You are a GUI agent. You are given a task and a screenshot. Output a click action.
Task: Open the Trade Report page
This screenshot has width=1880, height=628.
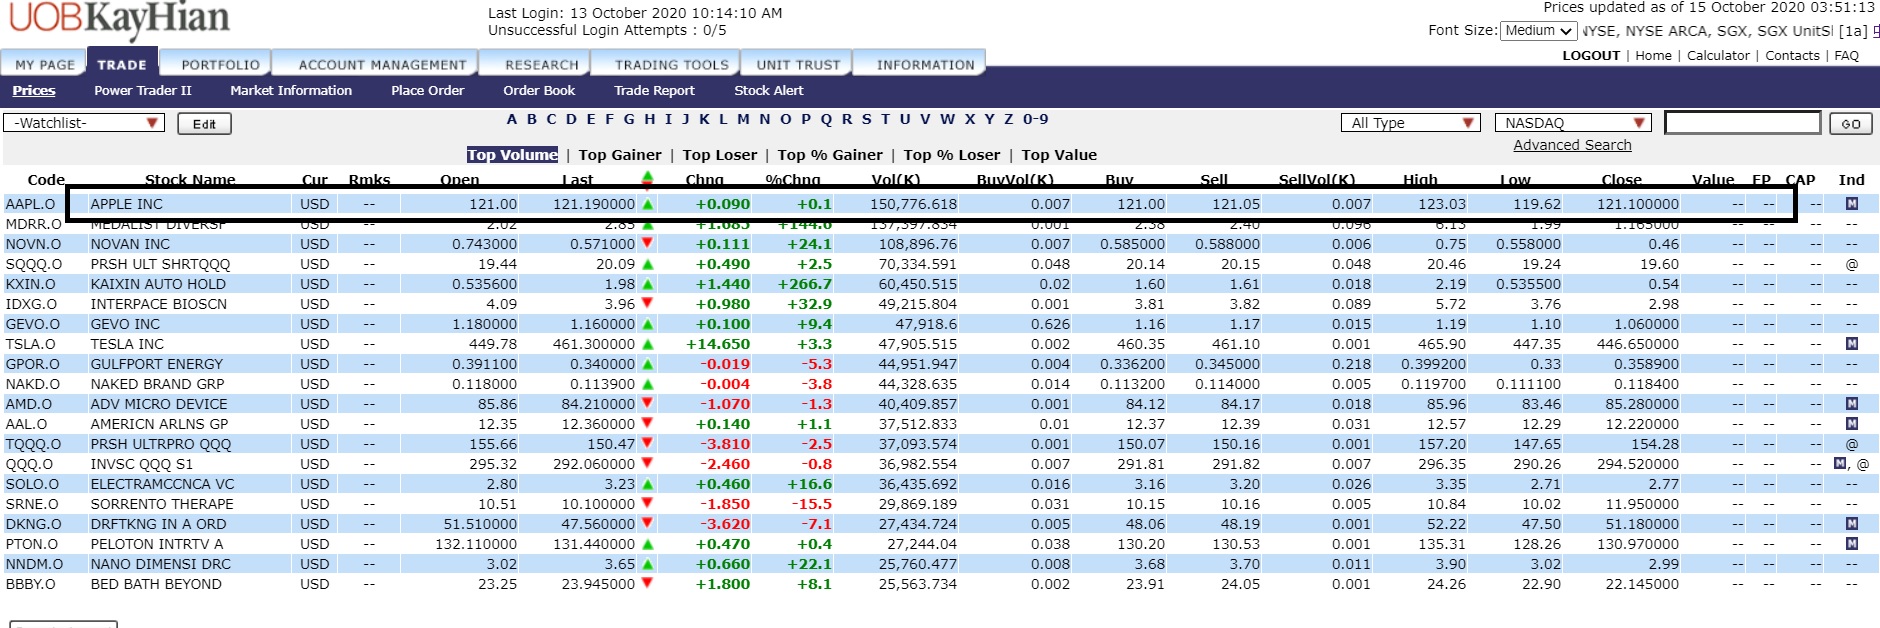click(x=654, y=90)
